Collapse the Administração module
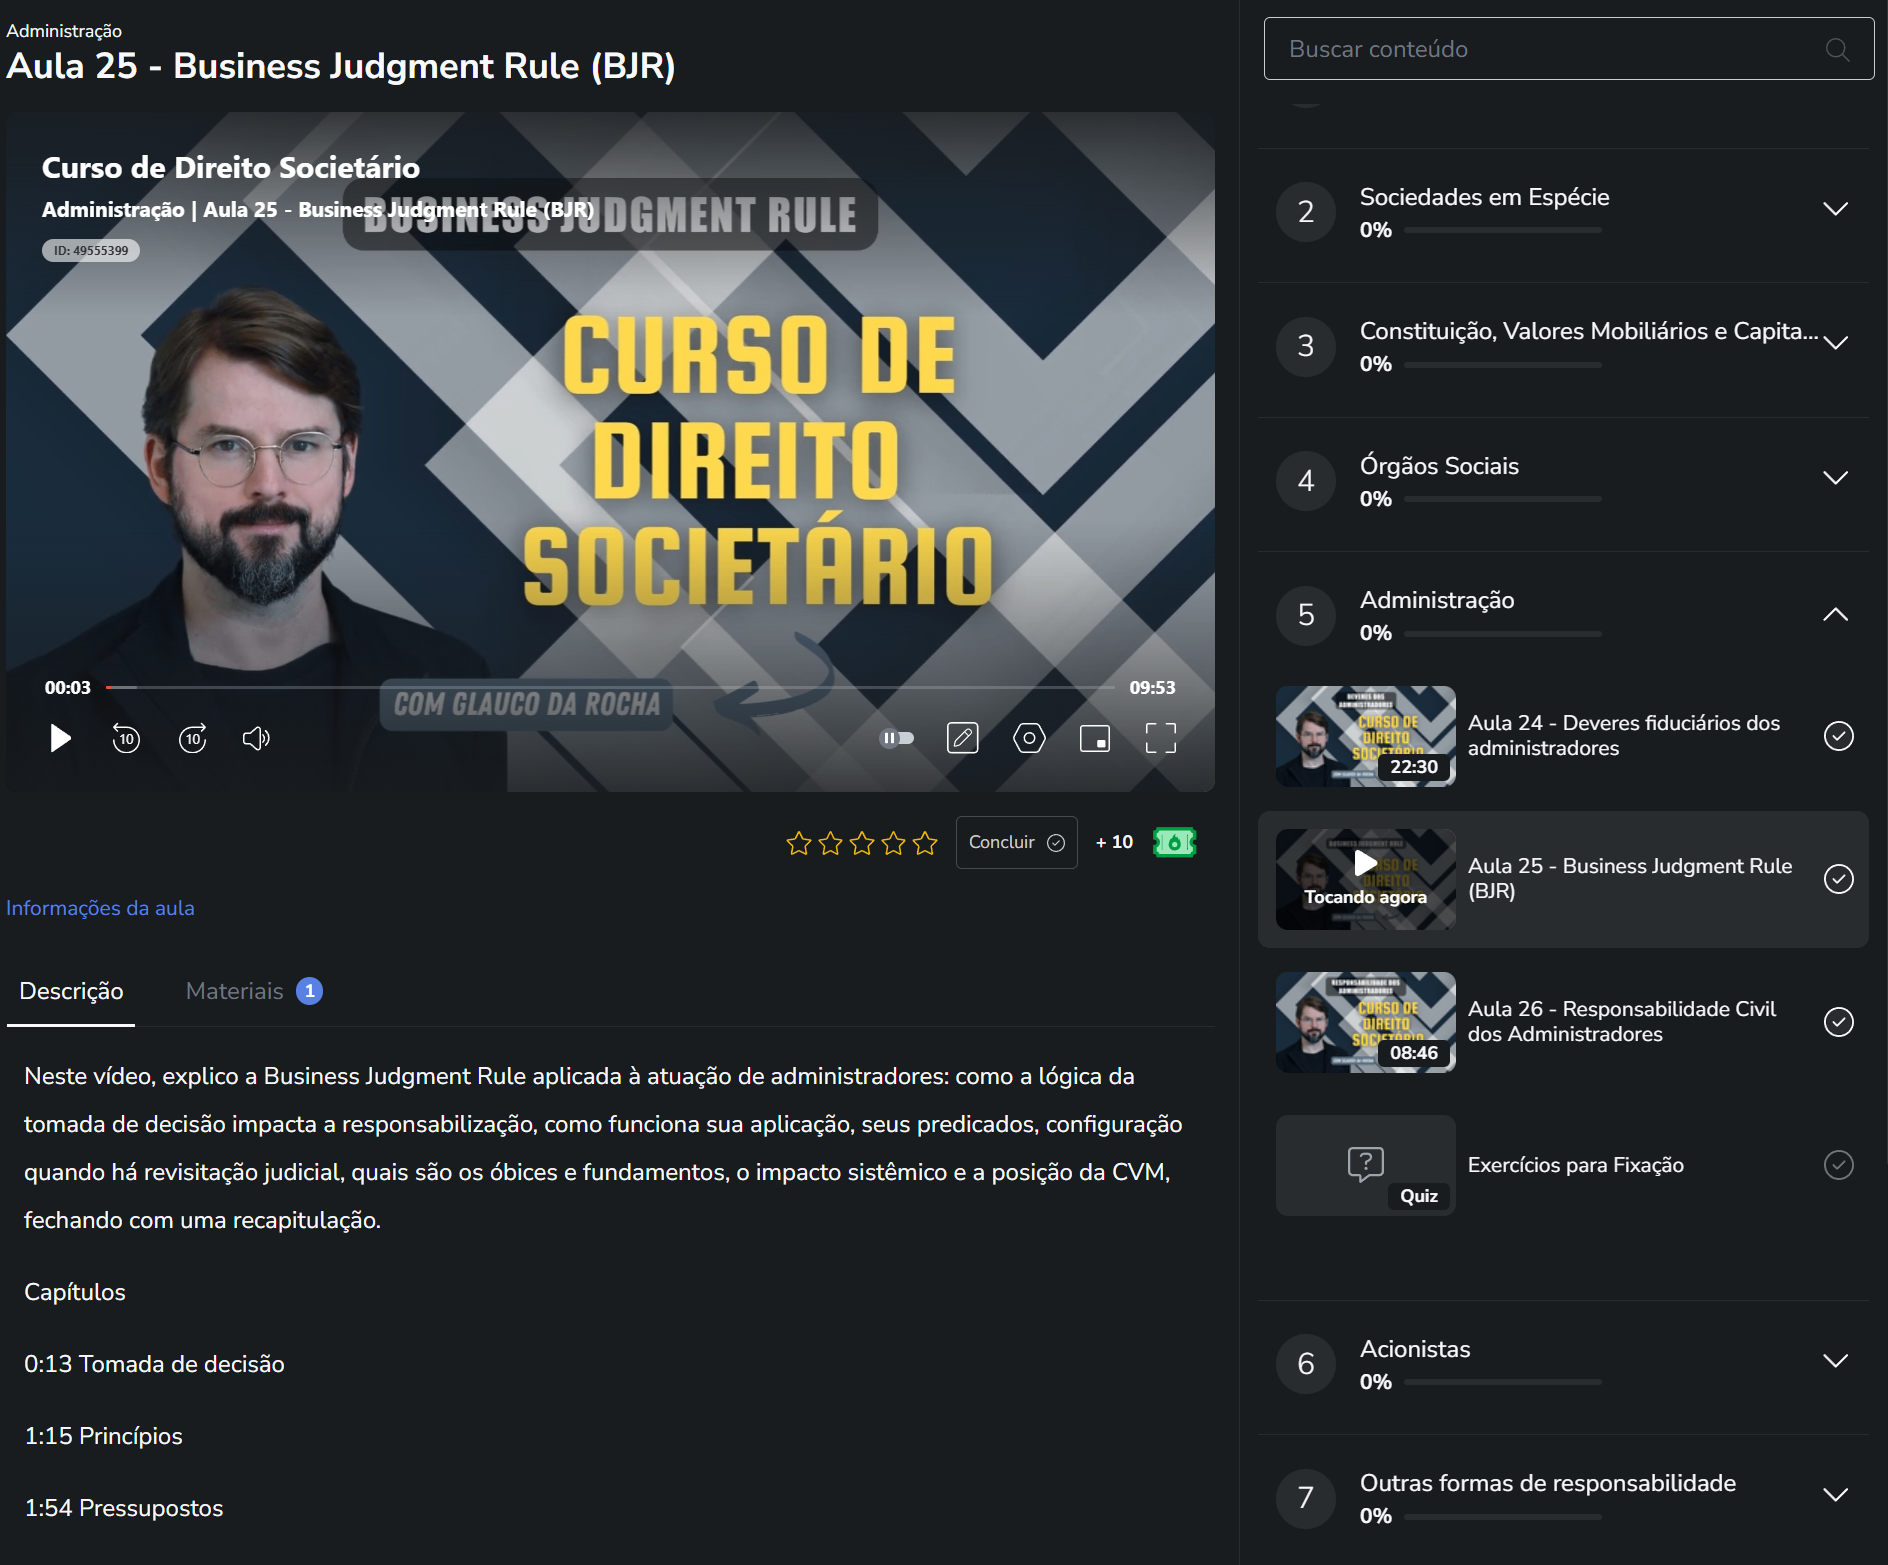The height and width of the screenshot is (1565, 1888). 1835,614
